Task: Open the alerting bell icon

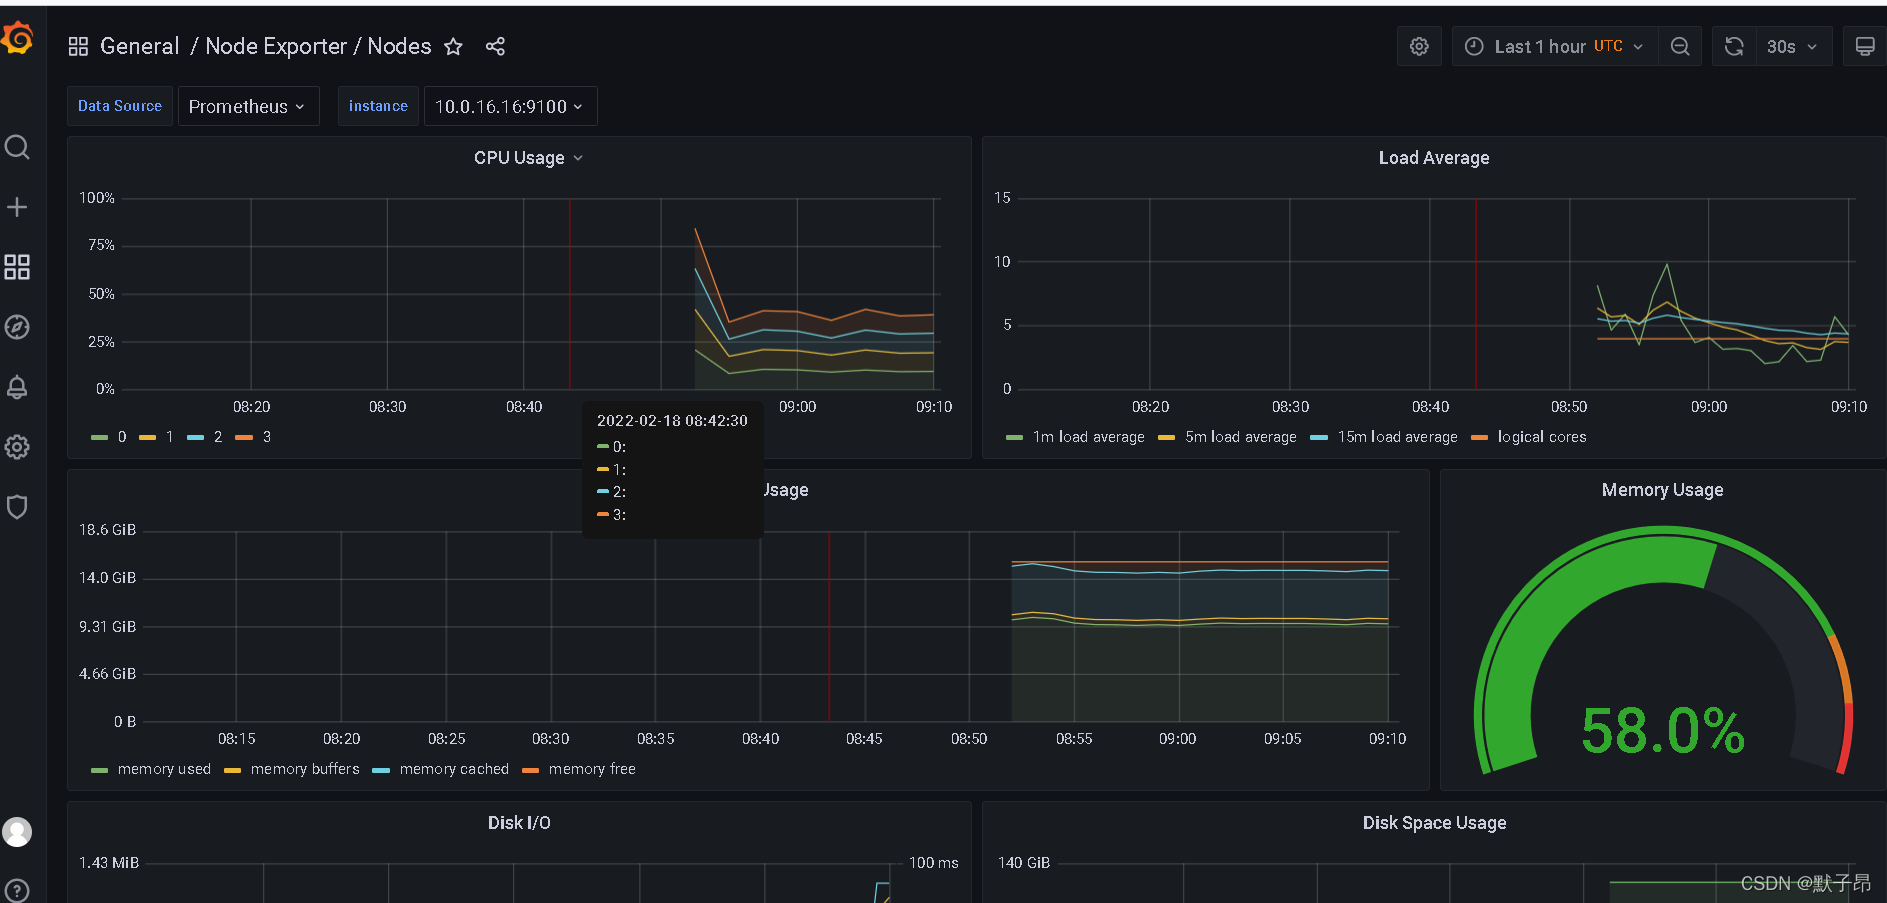Action: tap(17, 387)
